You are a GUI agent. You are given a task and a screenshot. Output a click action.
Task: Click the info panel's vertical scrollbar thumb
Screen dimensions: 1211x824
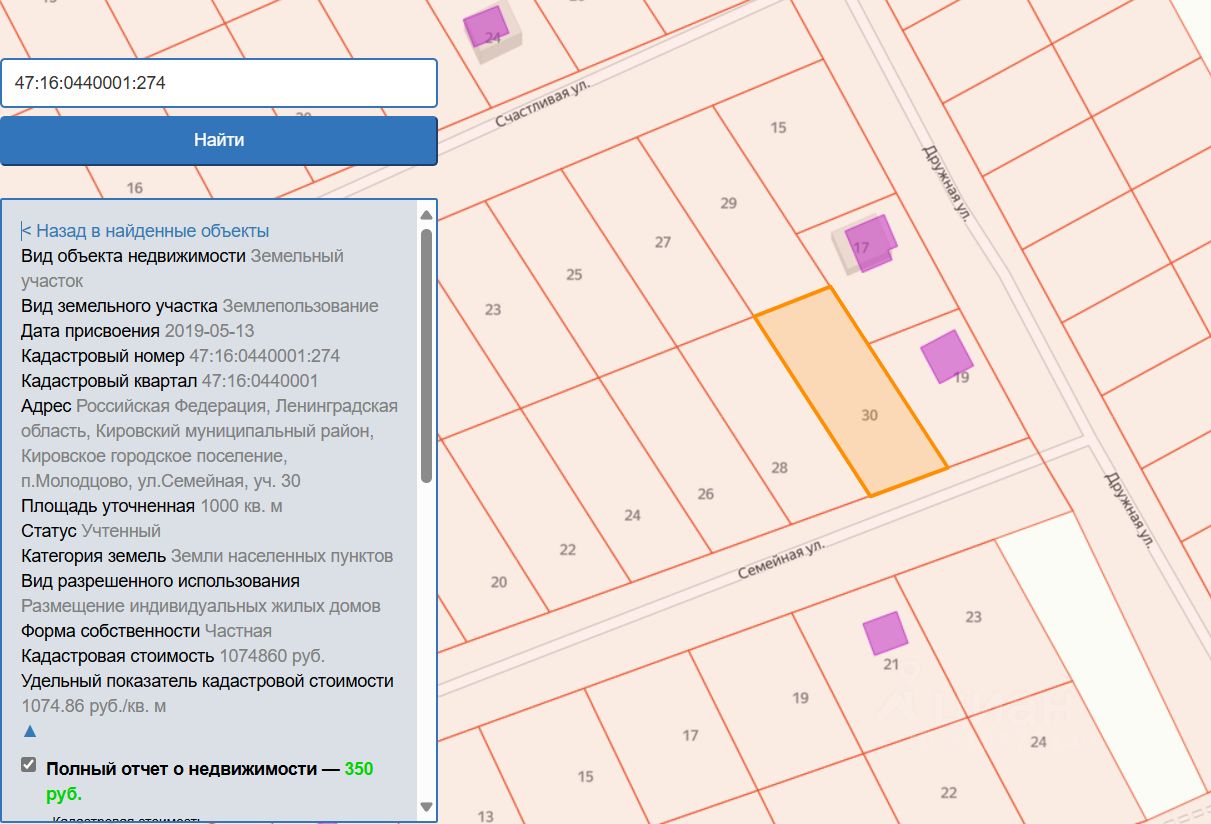pyautogui.click(x=426, y=355)
